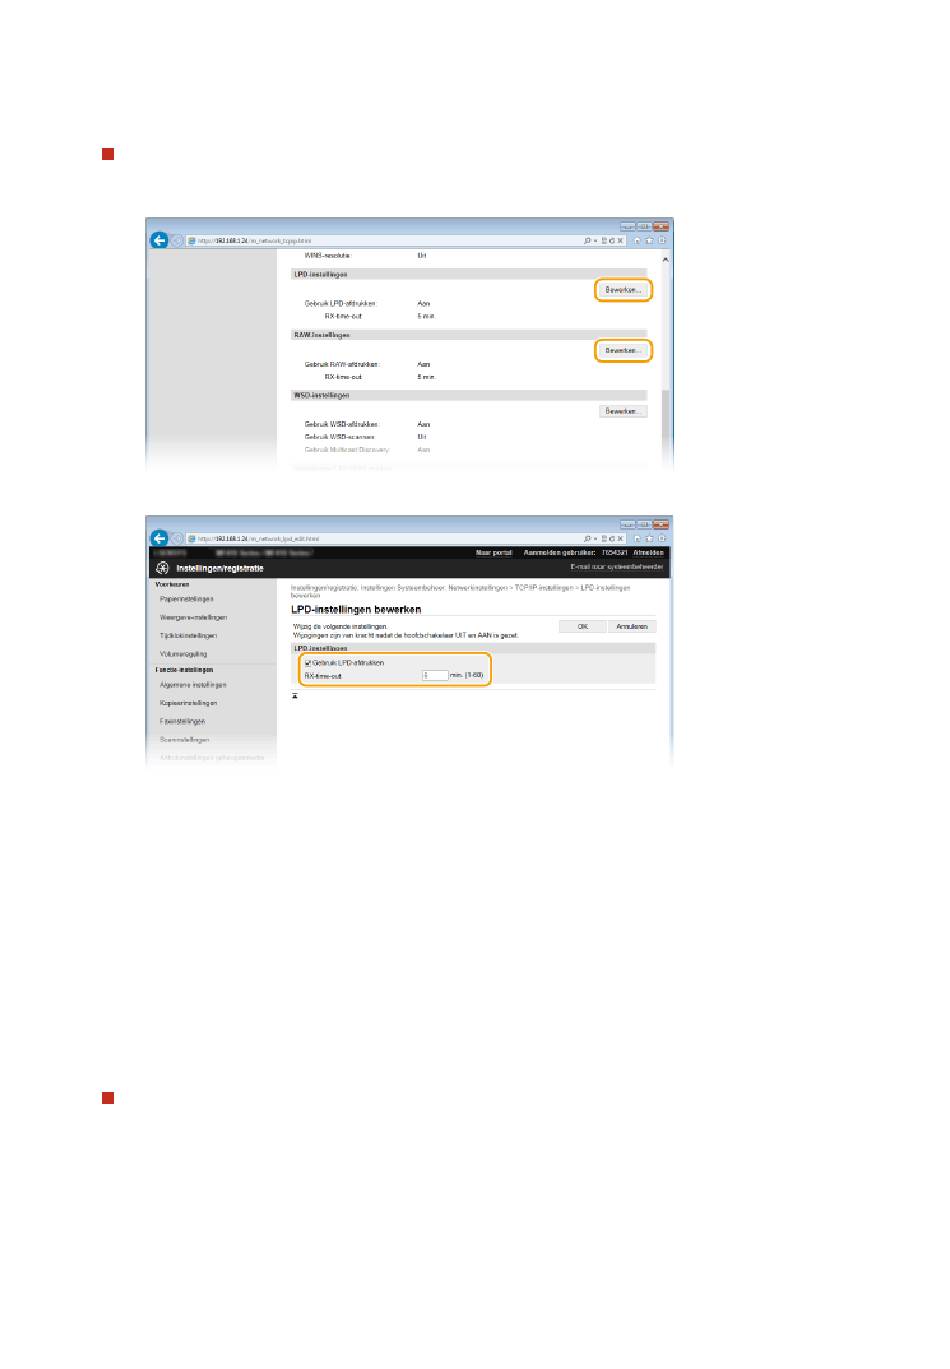Select 'Gebruik WSD-afdrukken:' label text
This screenshot has height=1369, width=950.
tap(342, 424)
